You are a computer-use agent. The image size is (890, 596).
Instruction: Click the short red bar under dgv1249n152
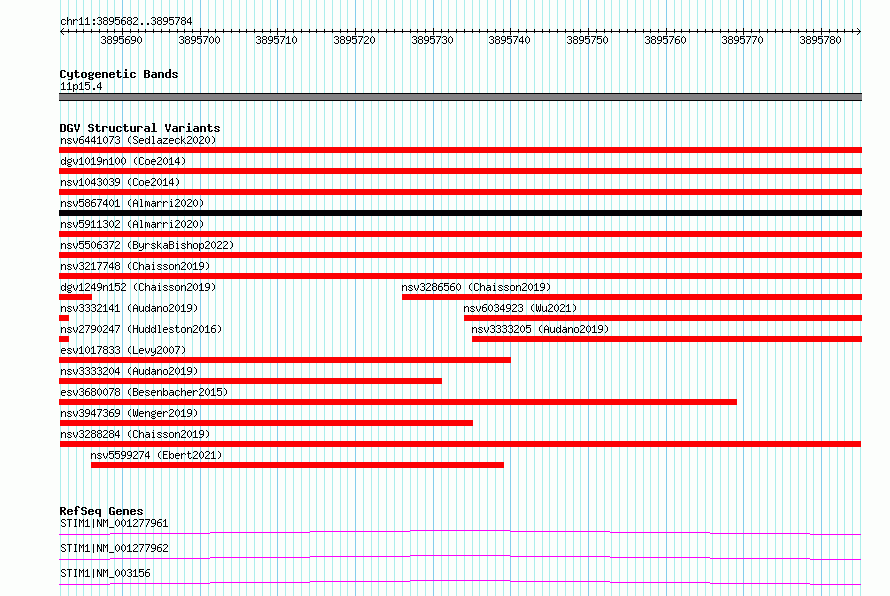(75, 297)
